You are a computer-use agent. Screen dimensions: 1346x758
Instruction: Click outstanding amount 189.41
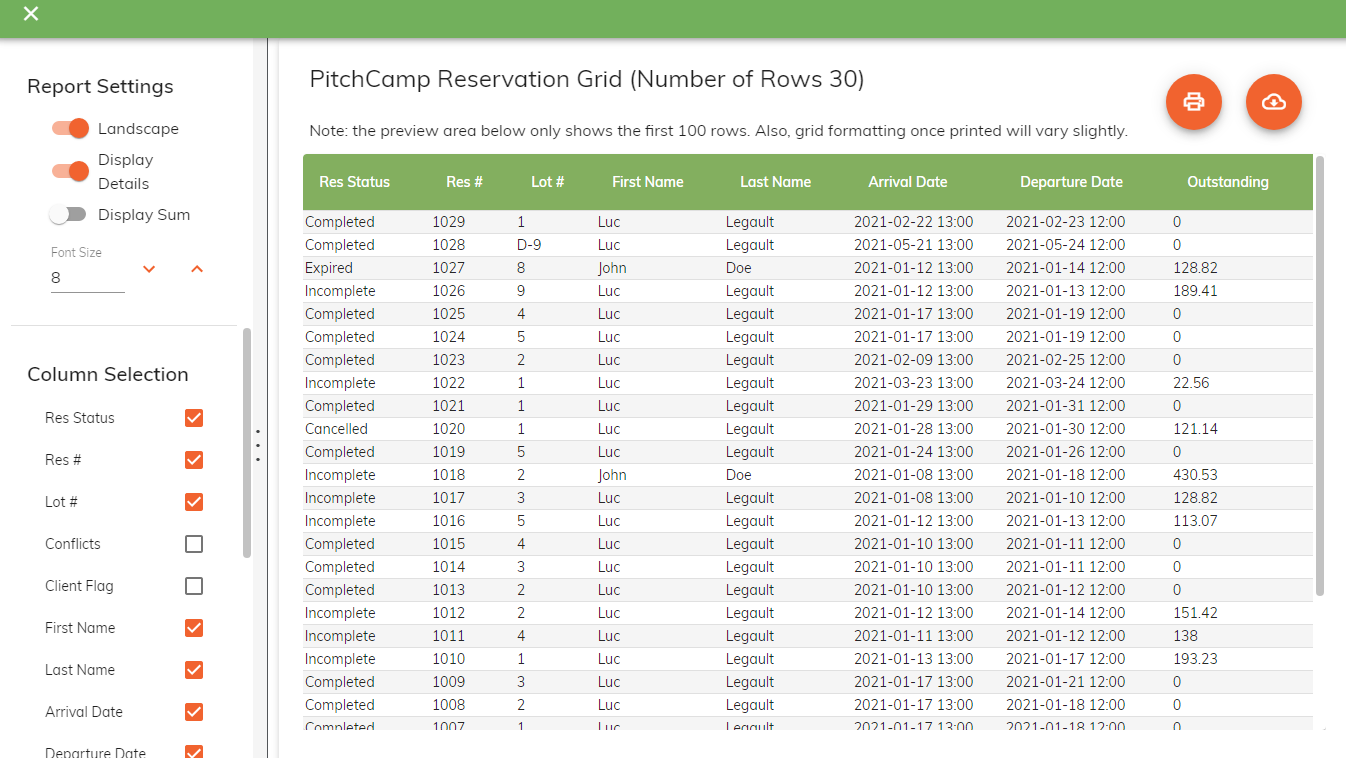pyautogui.click(x=1195, y=291)
